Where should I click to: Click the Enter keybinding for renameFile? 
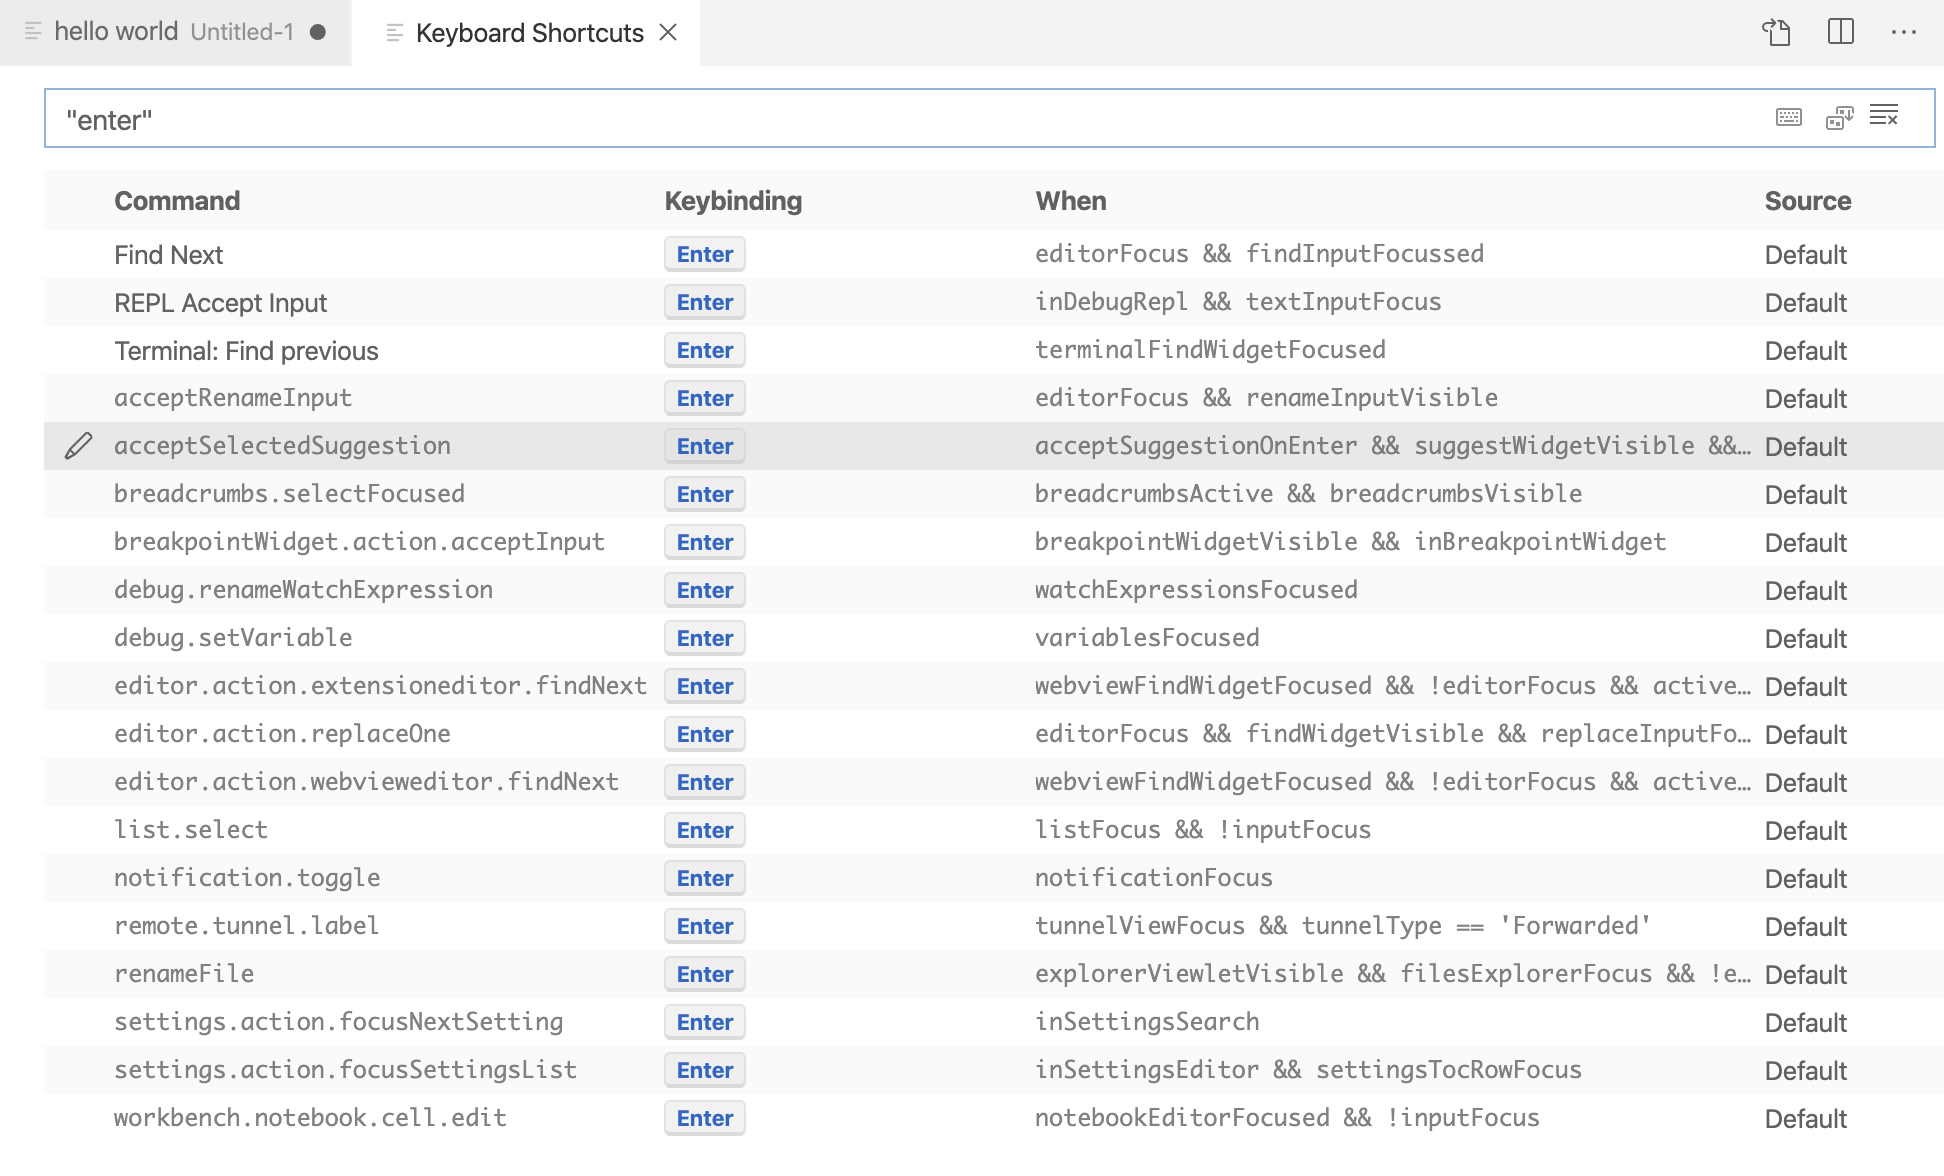(x=704, y=973)
